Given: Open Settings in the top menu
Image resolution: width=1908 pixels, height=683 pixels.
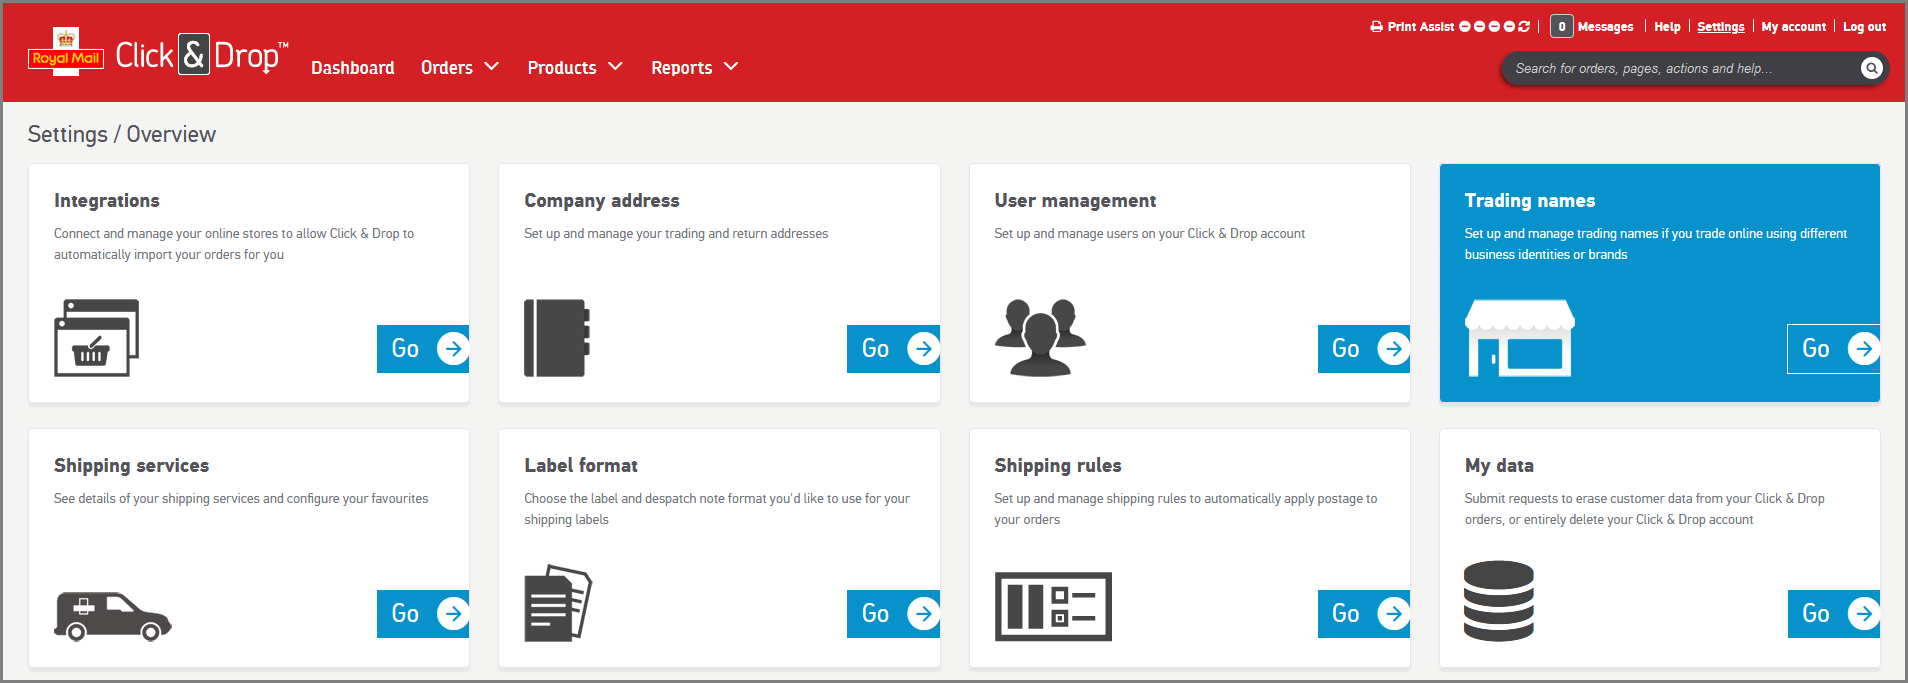Looking at the screenshot, I should pos(1720,27).
